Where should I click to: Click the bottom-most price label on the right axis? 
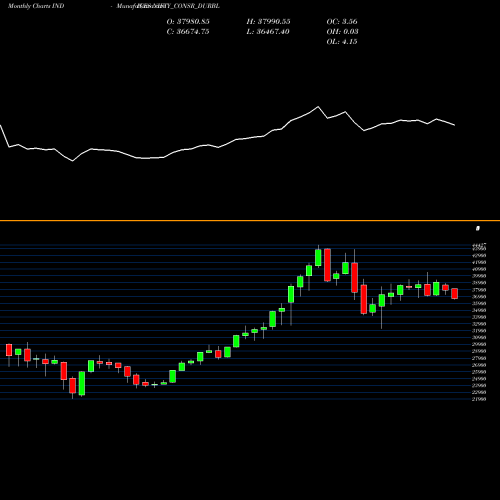[479, 399]
